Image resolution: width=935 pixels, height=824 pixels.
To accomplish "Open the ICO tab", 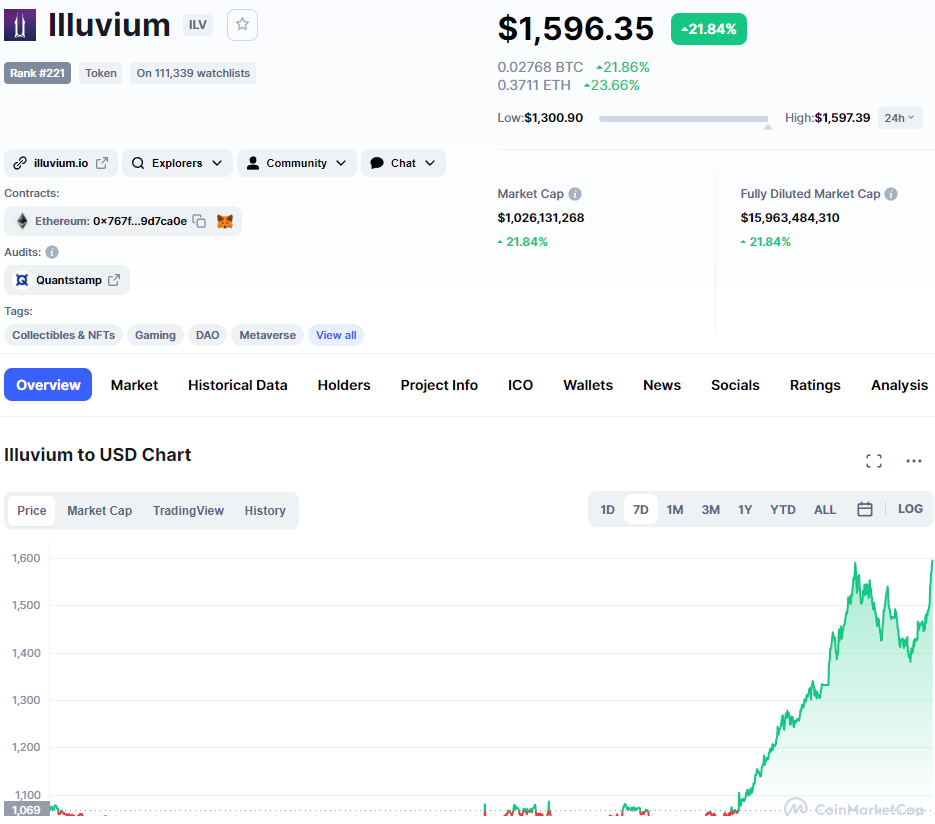I will [x=520, y=385].
